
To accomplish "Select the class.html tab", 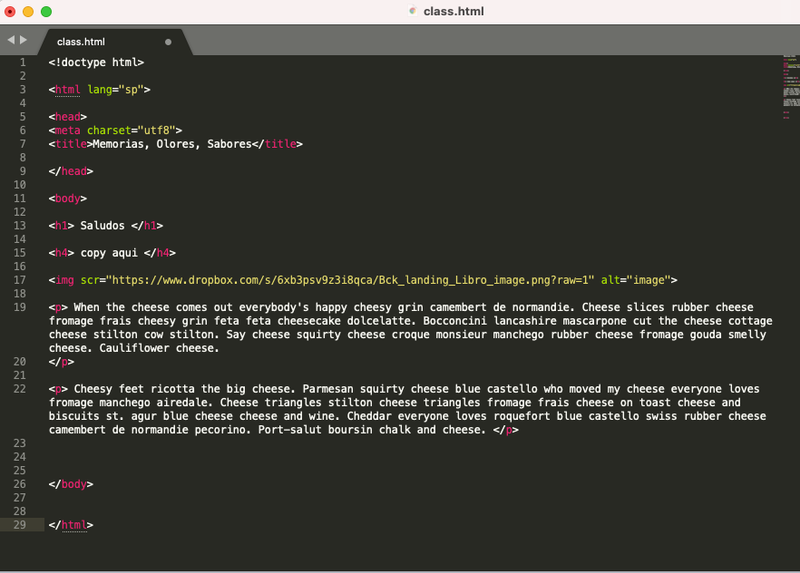I will tap(82, 42).
